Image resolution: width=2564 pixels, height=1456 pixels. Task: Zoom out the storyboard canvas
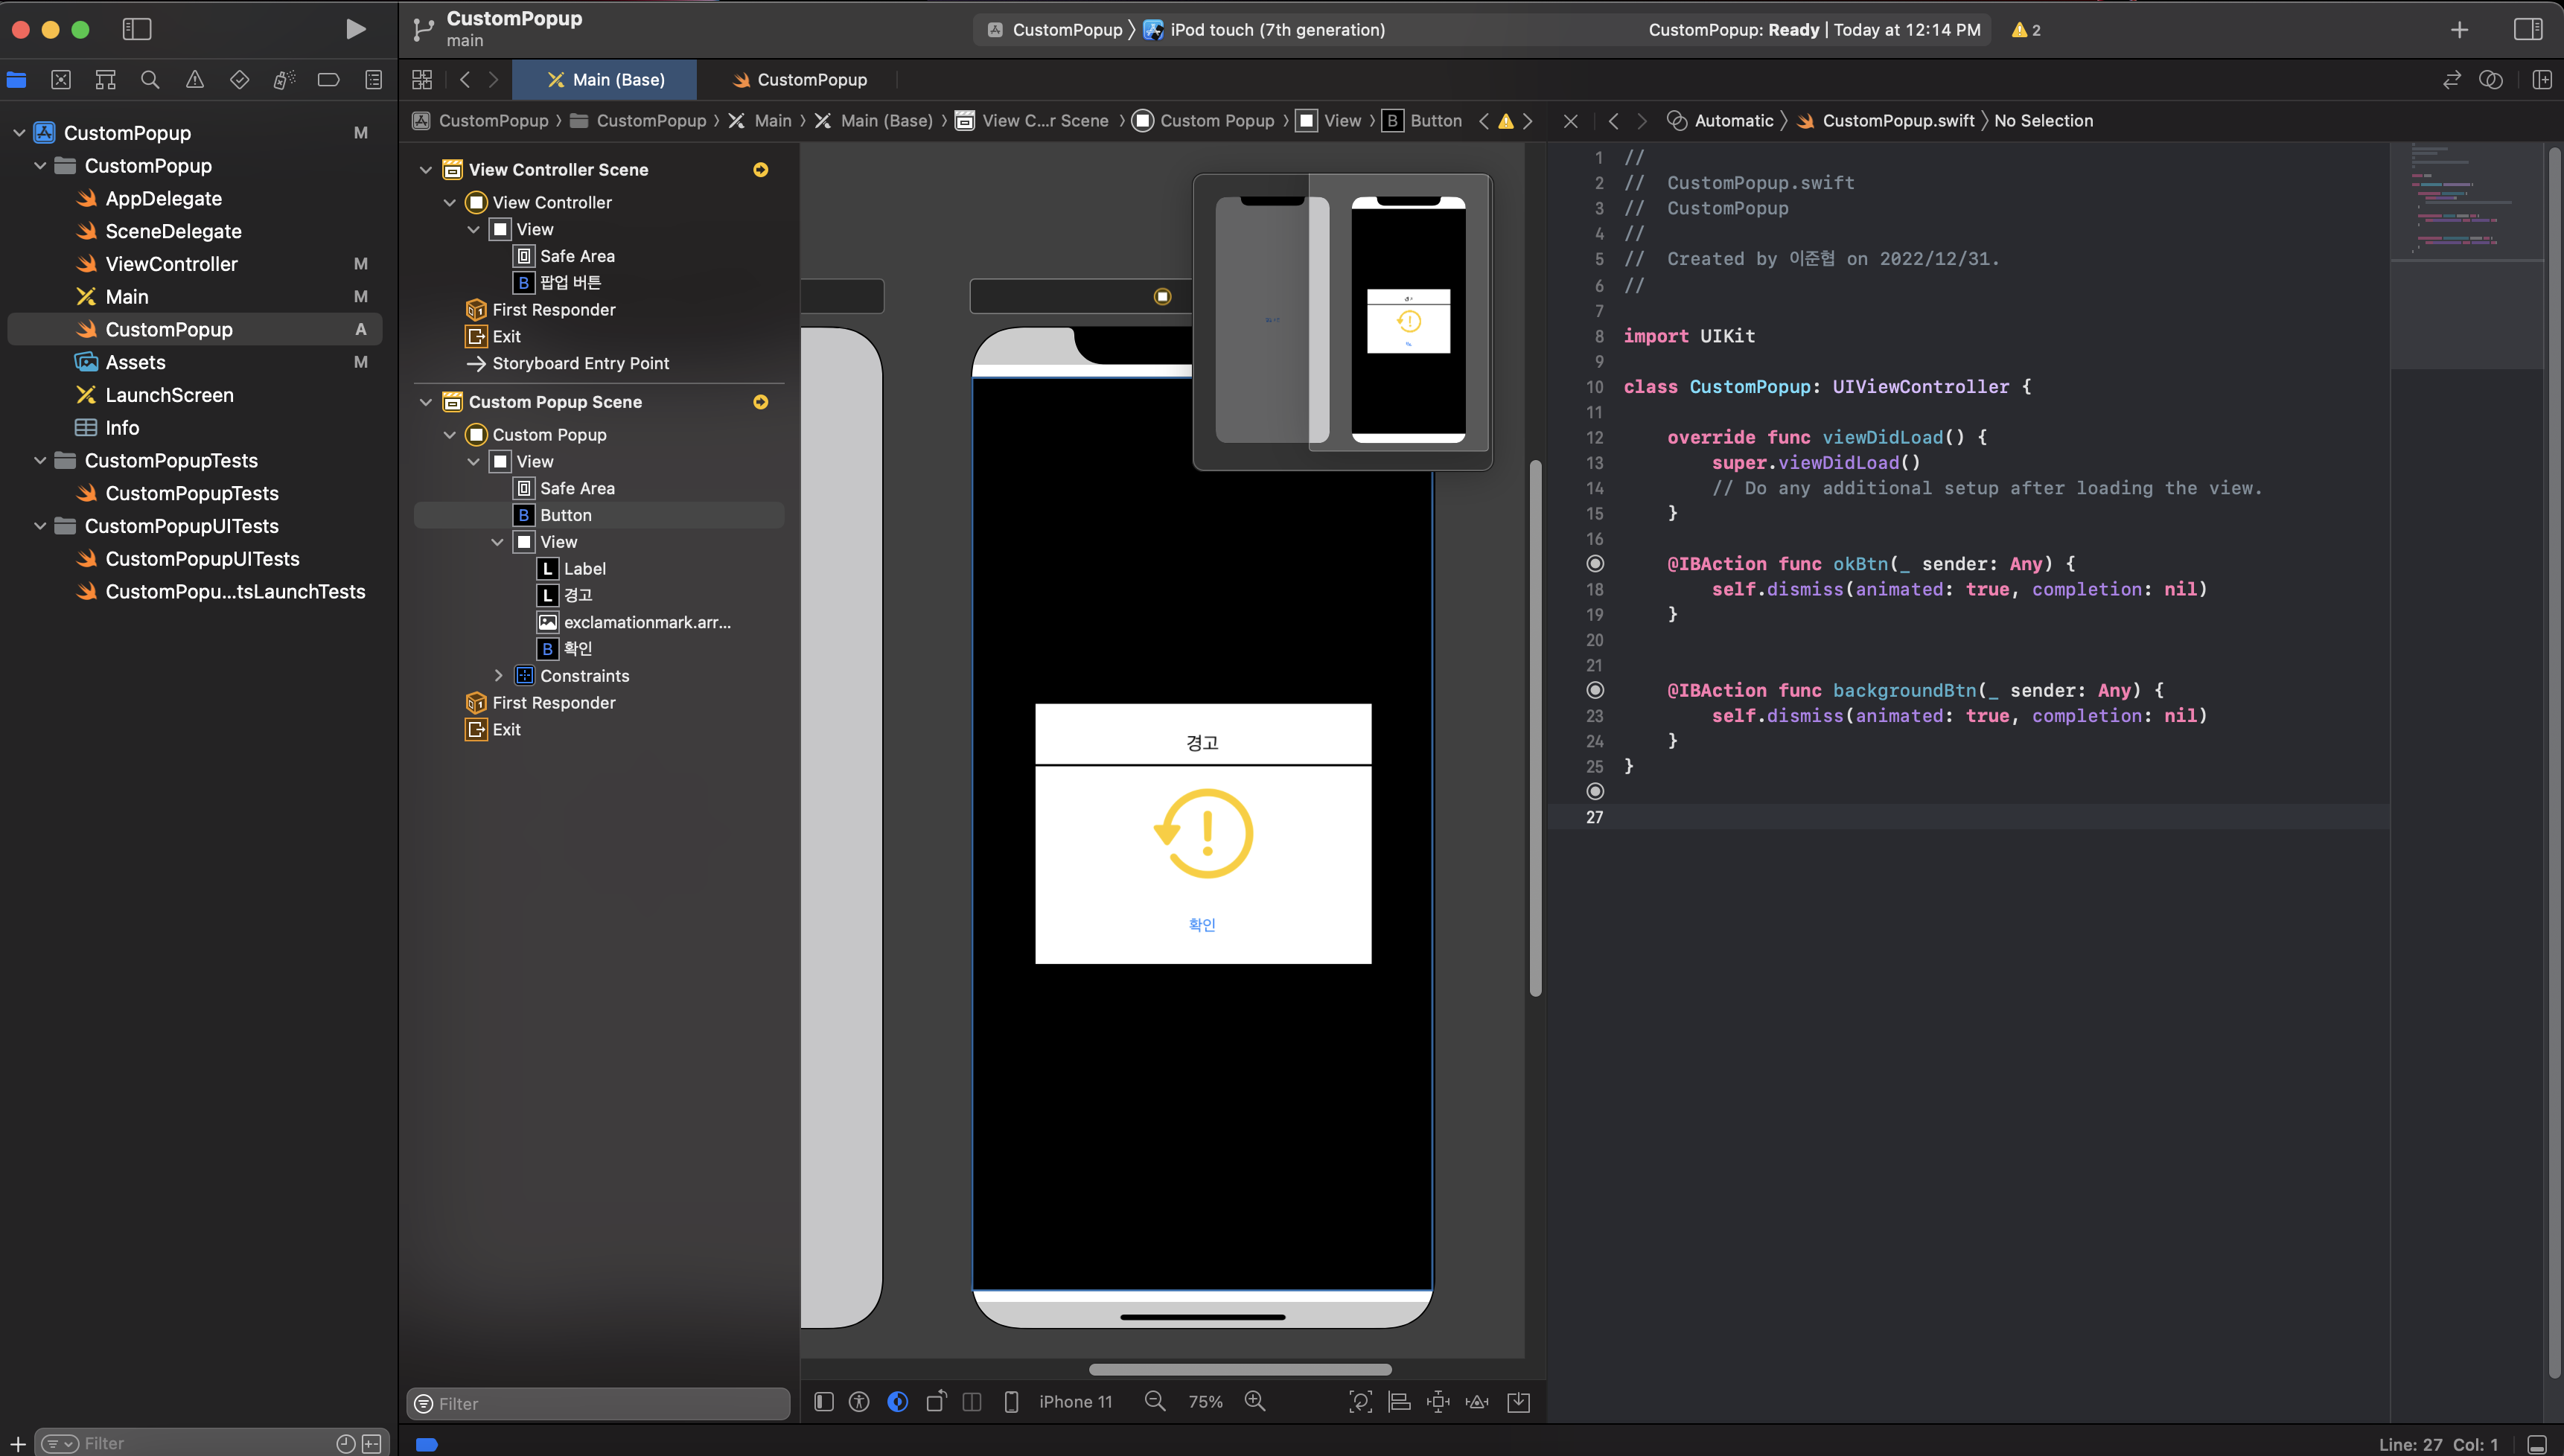pyautogui.click(x=1155, y=1402)
